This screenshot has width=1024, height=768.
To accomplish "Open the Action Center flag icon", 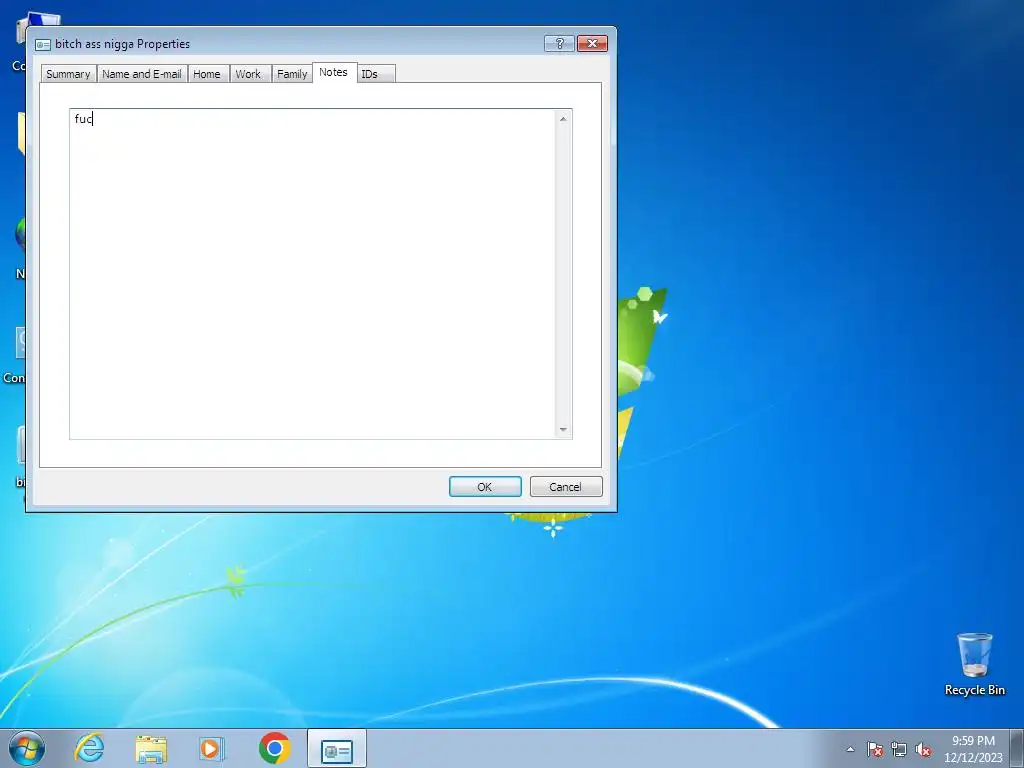I will point(875,749).
